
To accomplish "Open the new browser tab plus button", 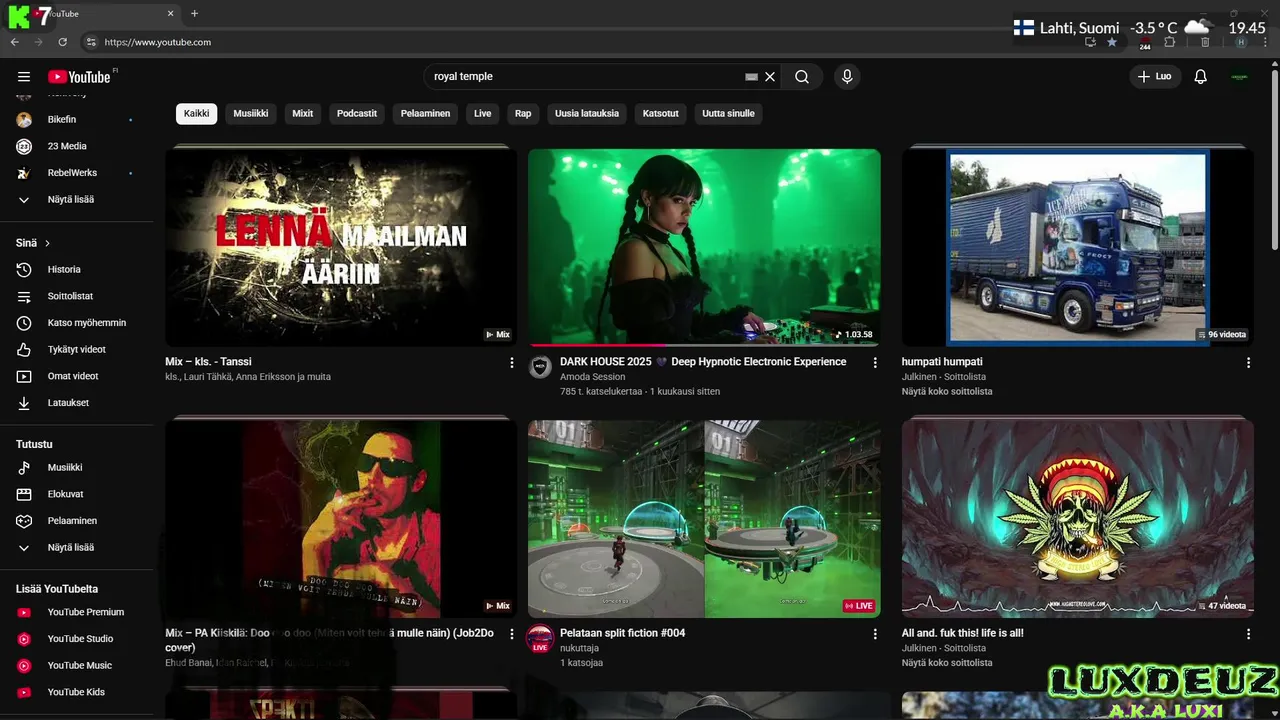I will tap(194, 14).
